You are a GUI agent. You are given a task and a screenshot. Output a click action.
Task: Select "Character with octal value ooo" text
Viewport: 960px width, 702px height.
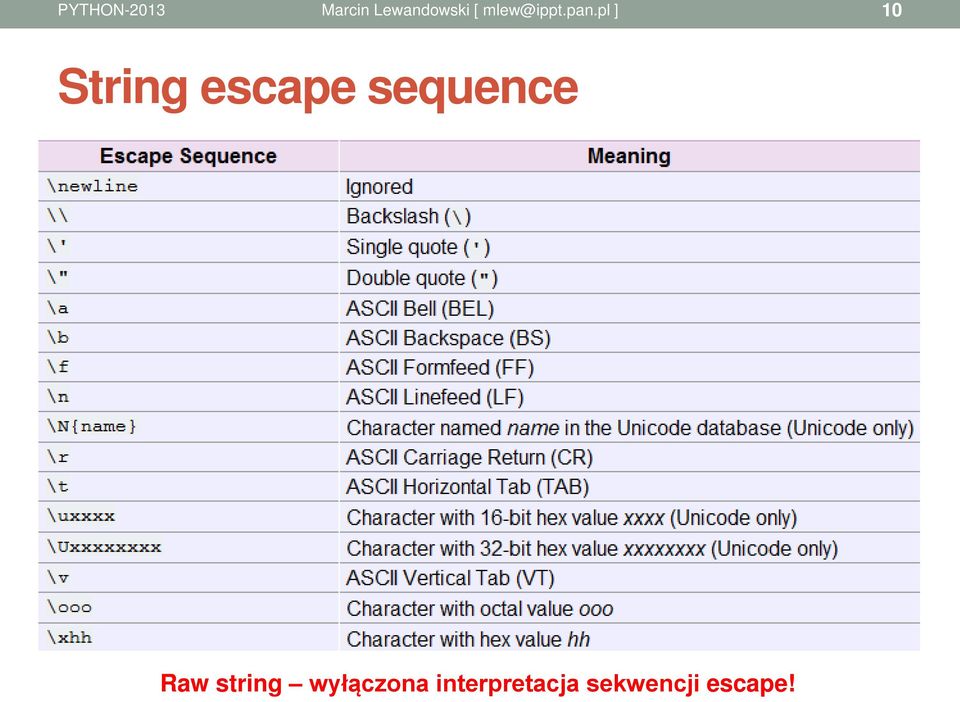coord(479,609)
